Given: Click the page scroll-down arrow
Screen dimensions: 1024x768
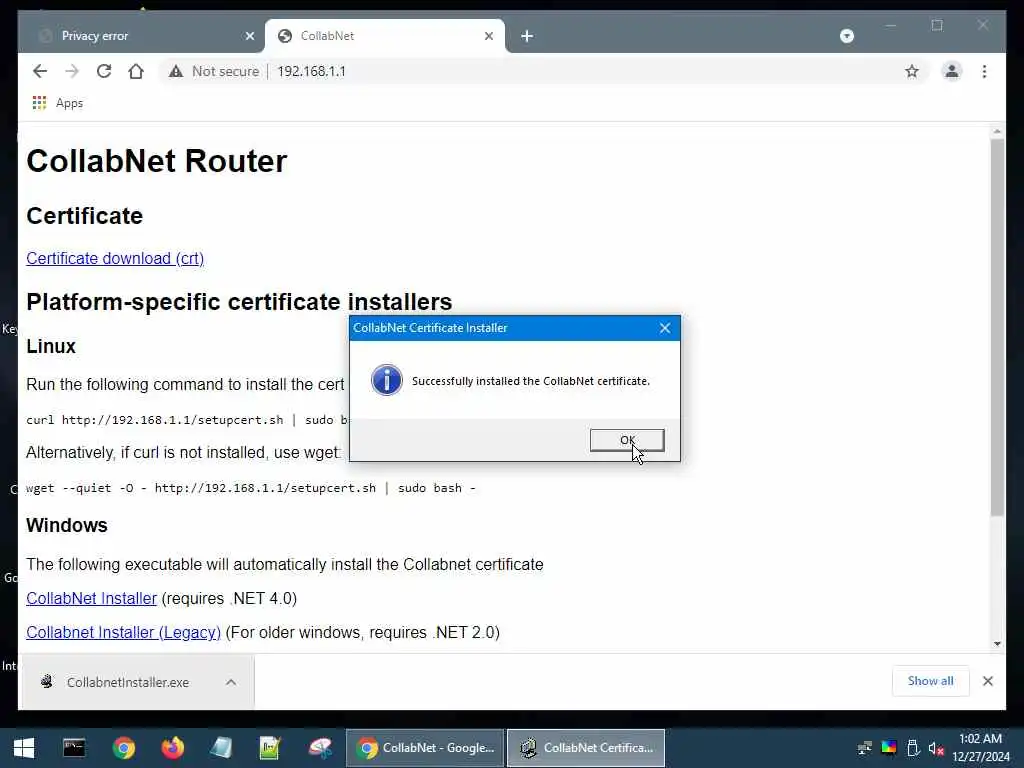Looking at the screenshot, I should [997, 644].
